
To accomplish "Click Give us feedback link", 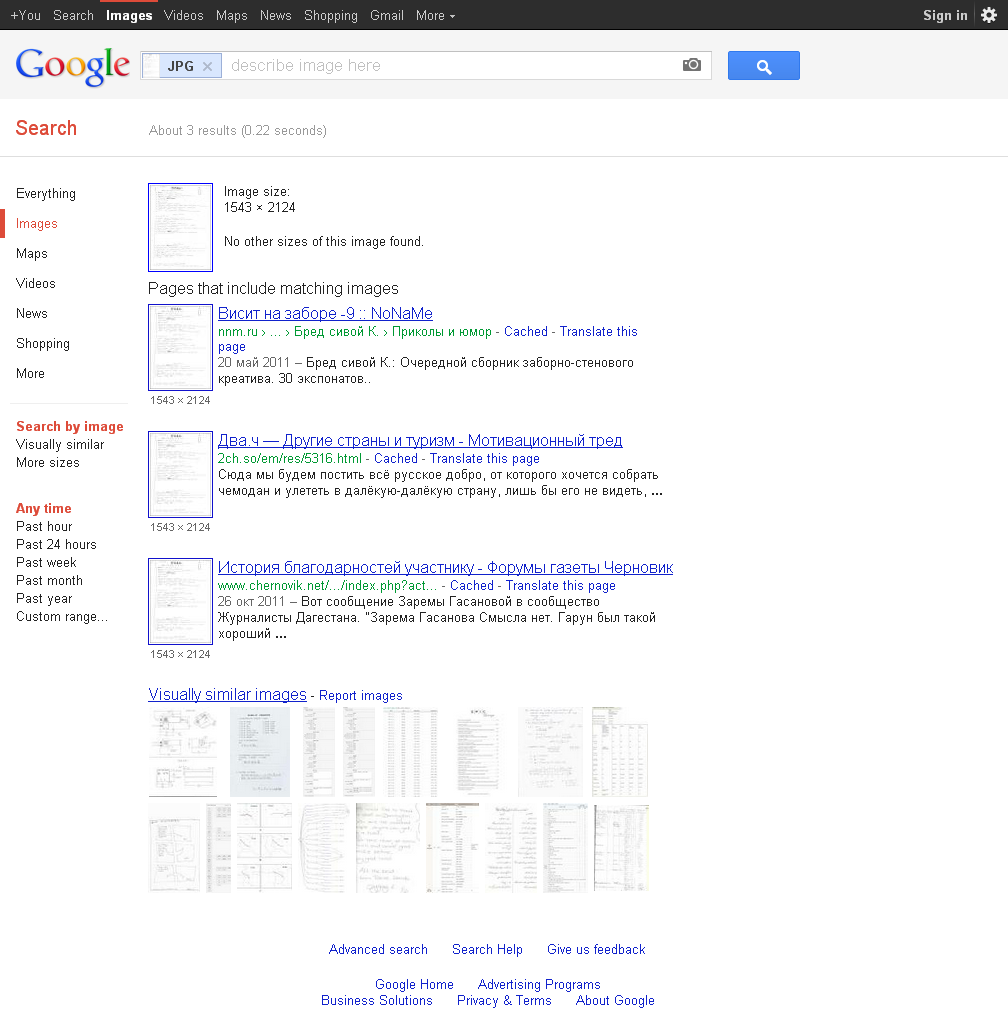I will [x=596, y=949].
